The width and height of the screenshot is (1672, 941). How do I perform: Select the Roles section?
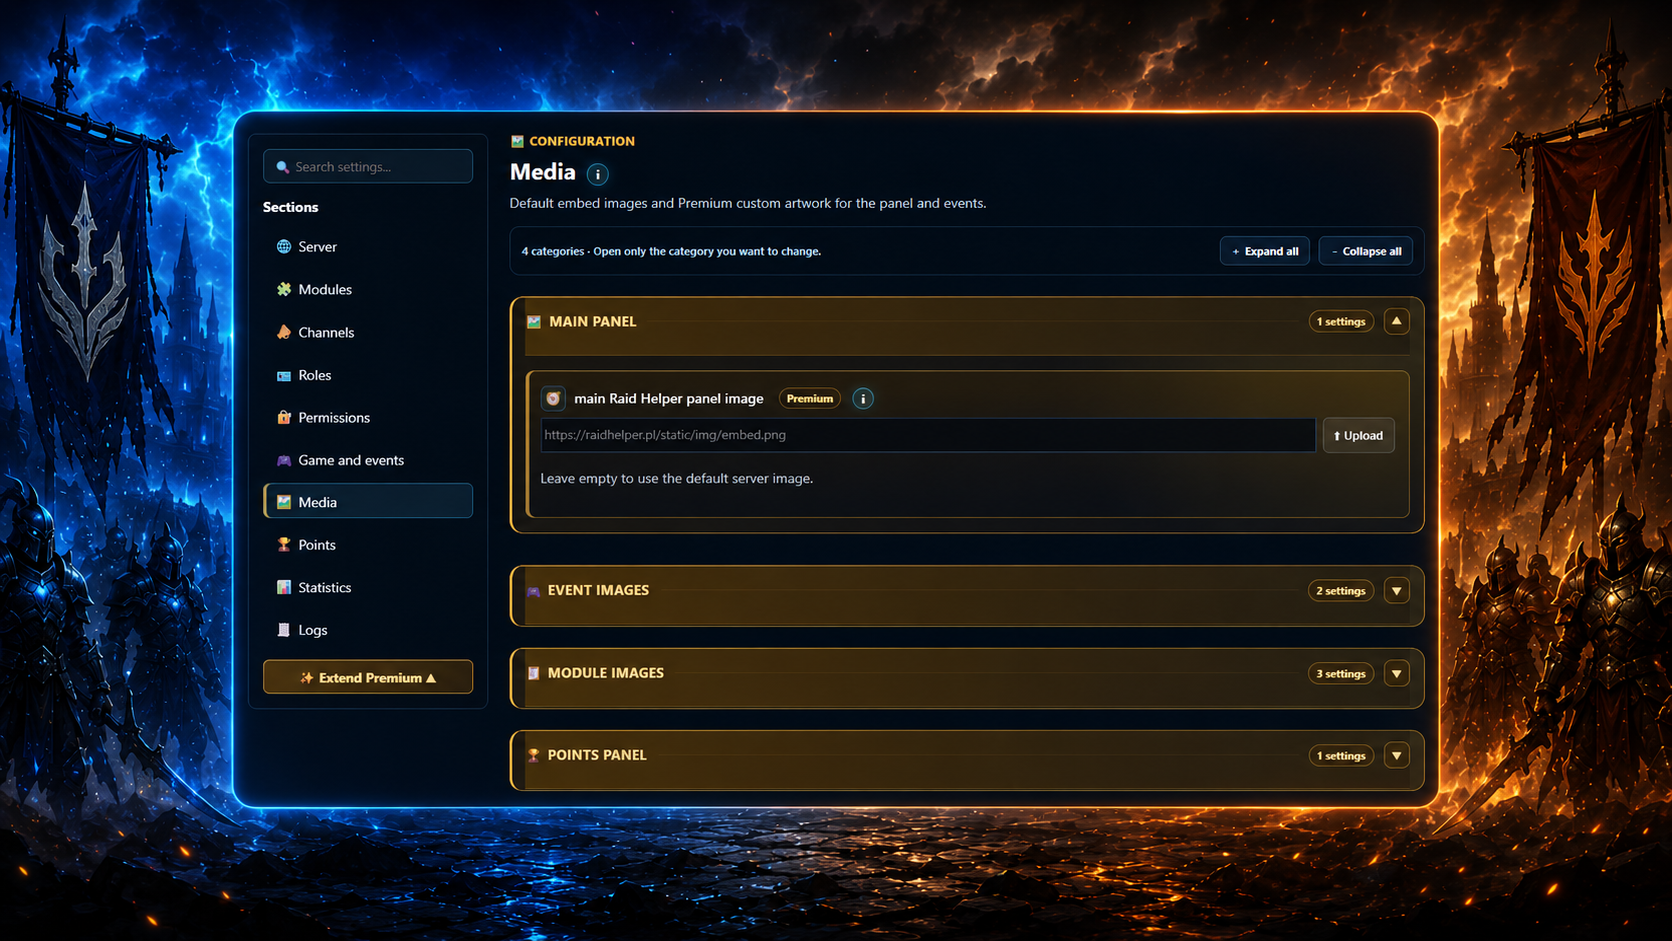(x=368, y=375)
